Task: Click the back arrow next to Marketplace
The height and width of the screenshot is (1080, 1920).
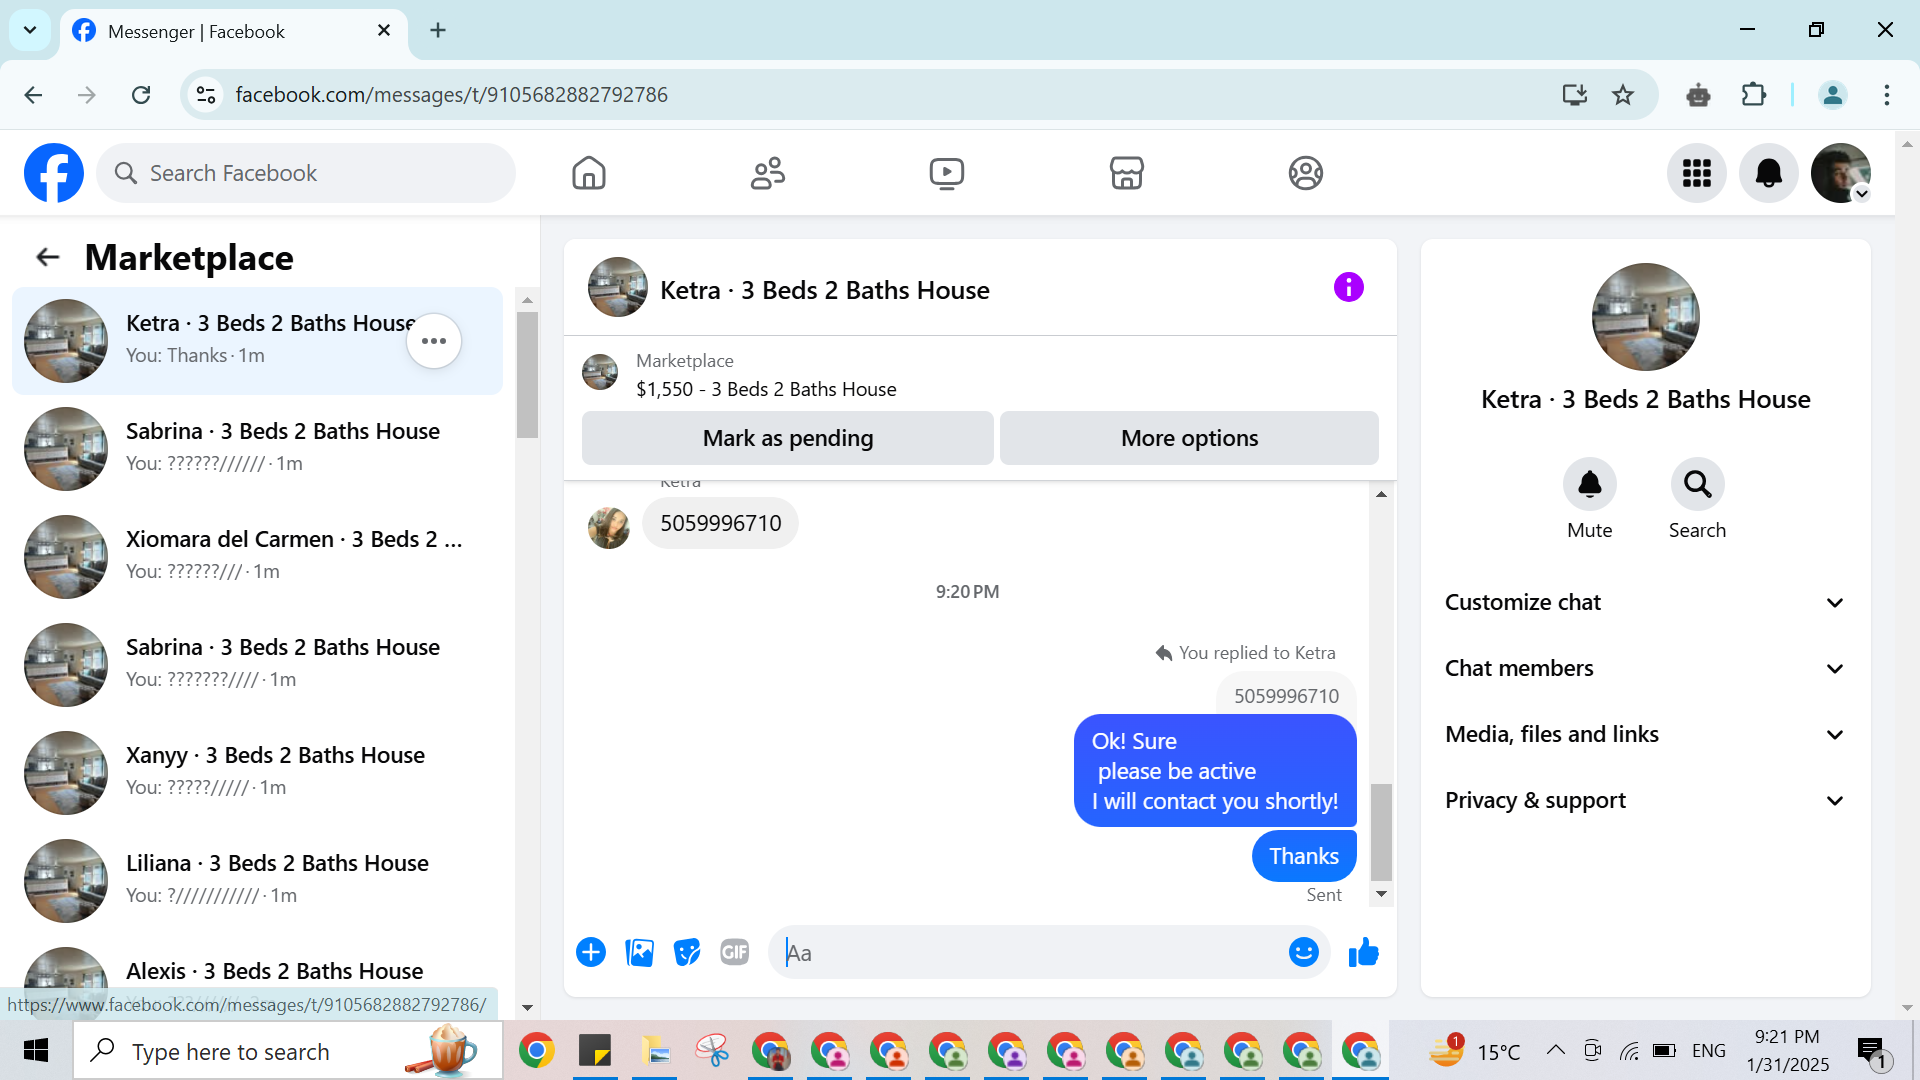Action: [47, 257]
